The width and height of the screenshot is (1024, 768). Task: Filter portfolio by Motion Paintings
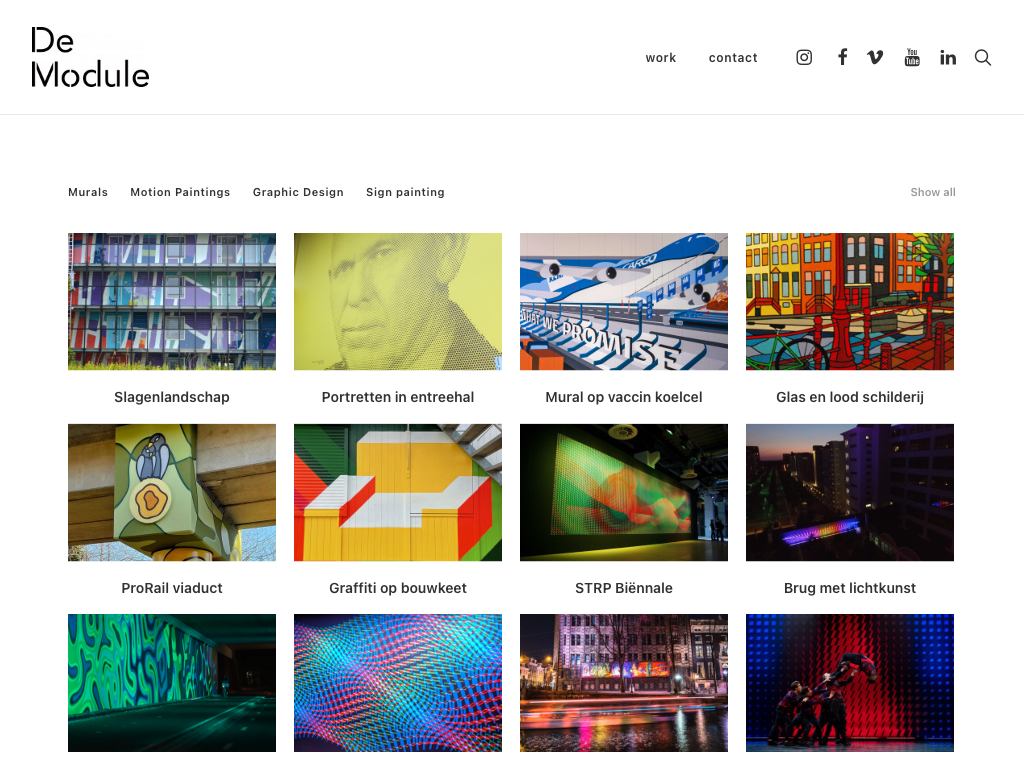click(x=180, y=192)
